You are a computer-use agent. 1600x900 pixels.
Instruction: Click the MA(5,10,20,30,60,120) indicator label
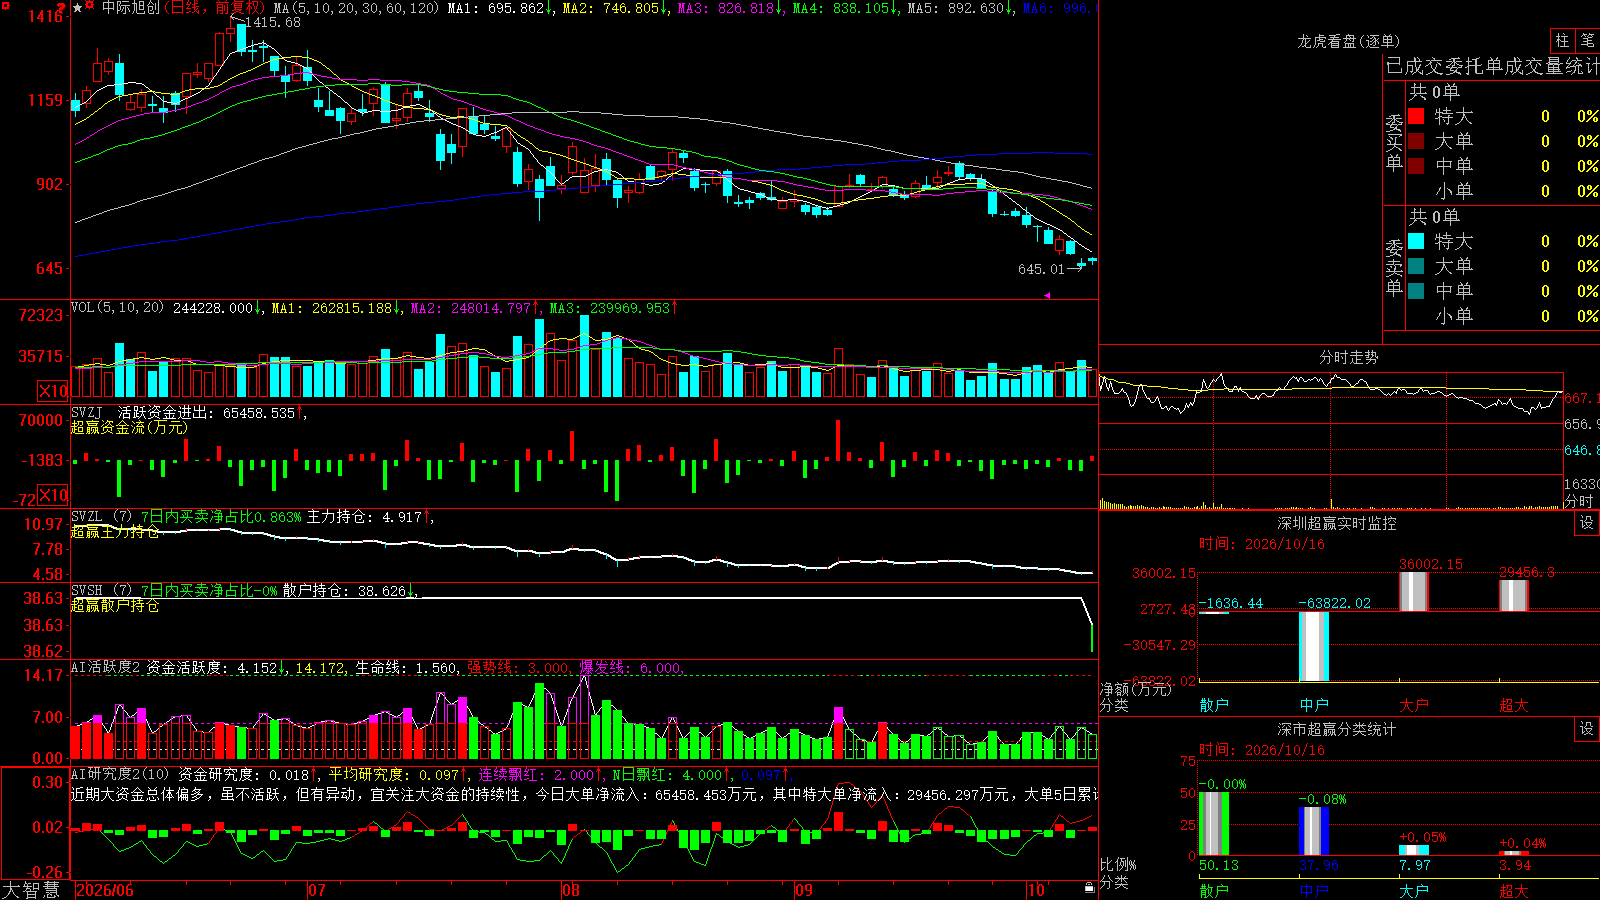click(356, 8)
